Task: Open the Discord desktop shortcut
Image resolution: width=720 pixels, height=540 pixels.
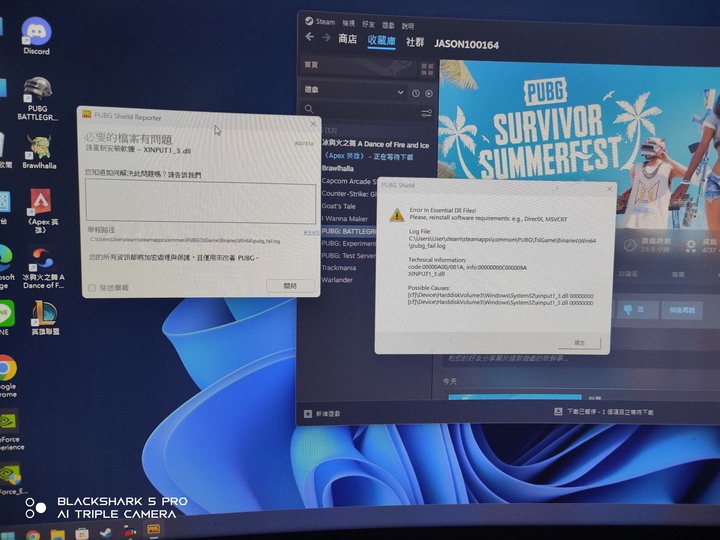Action: pyautogui.click(x=36, y=36)
